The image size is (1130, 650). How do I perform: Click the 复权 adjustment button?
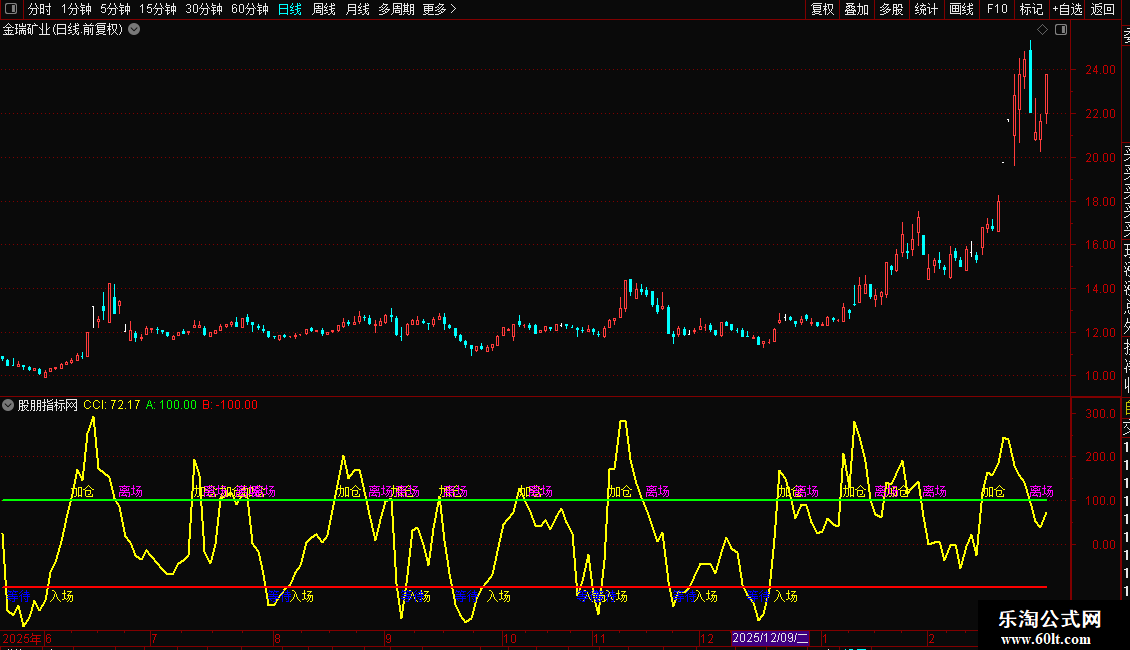[822, 9]
